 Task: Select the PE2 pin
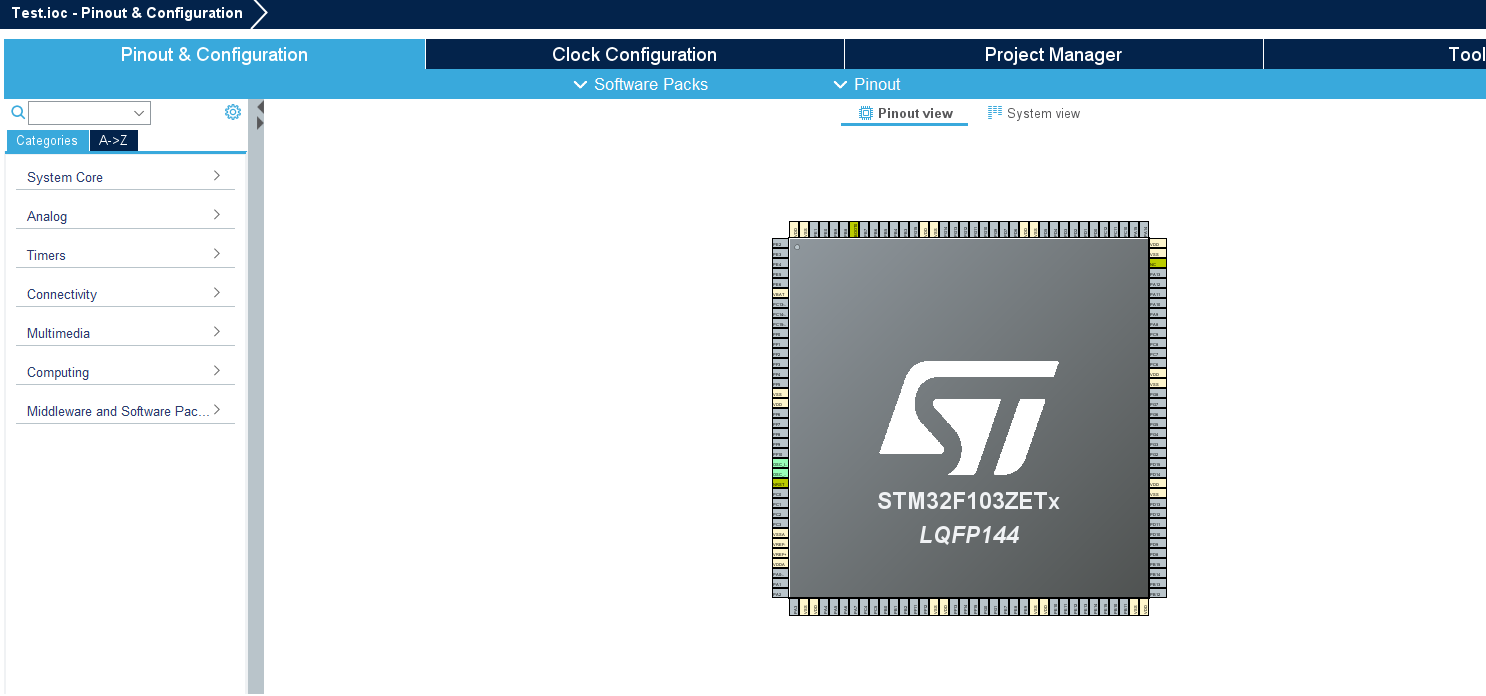[x=780, y=243]
